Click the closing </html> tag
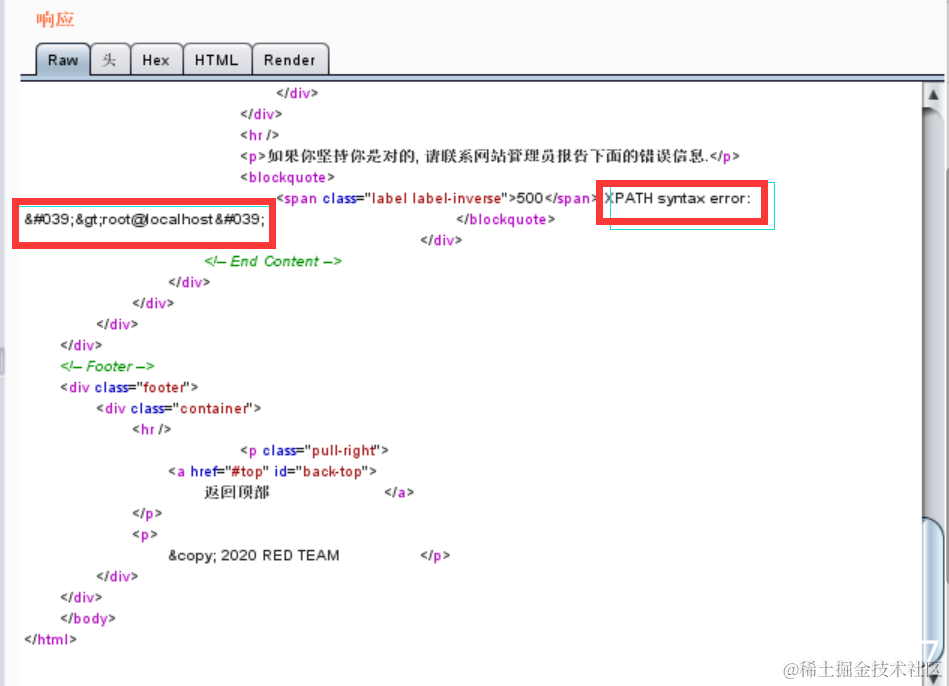 point(50,639)
